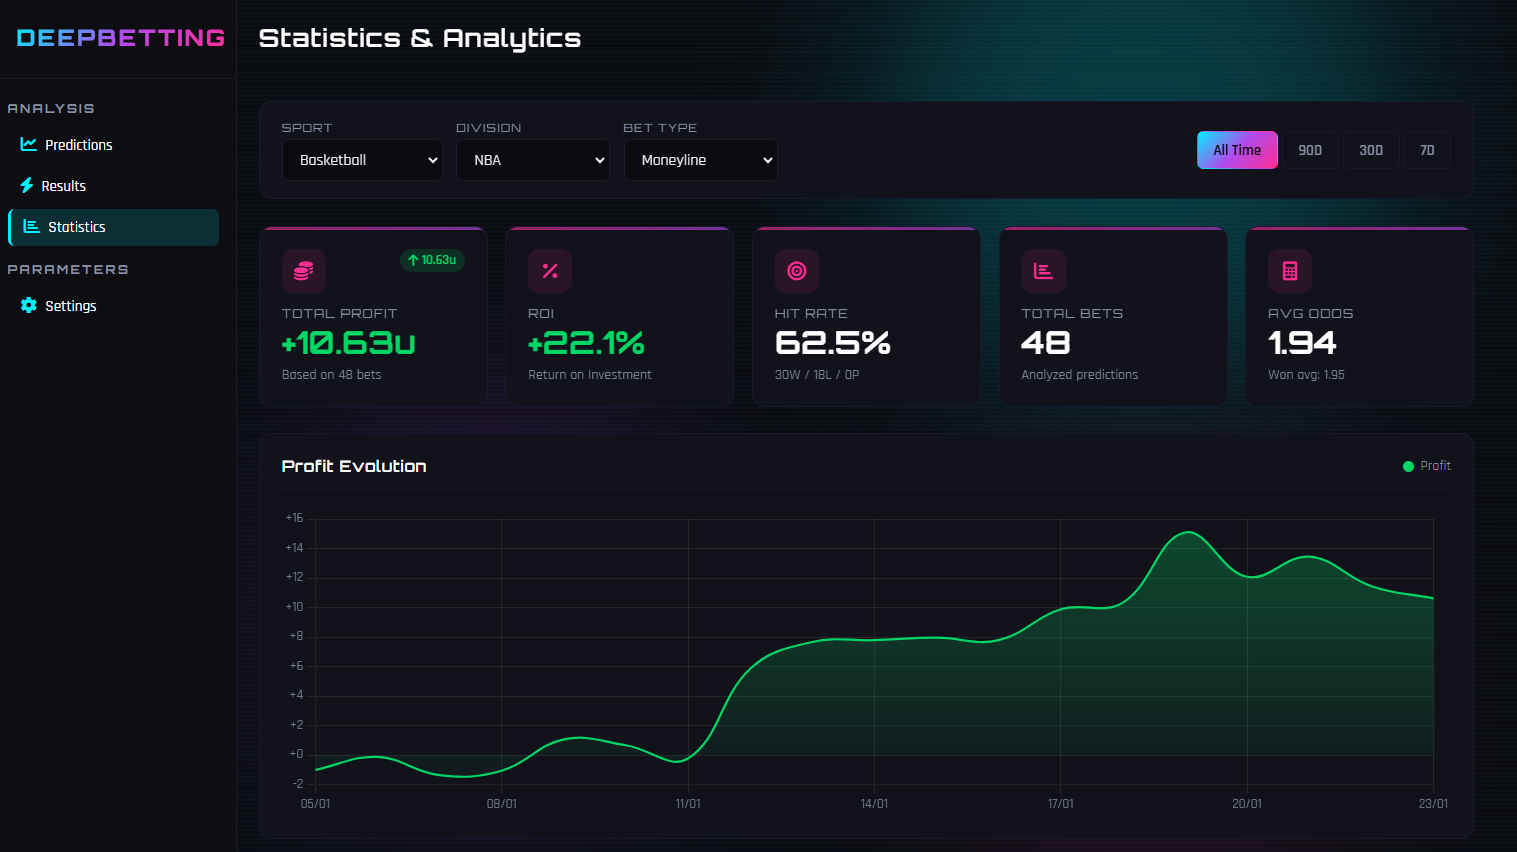Select the 7D time filter
Screen dimensions: 1517x852
(1427, 149)
